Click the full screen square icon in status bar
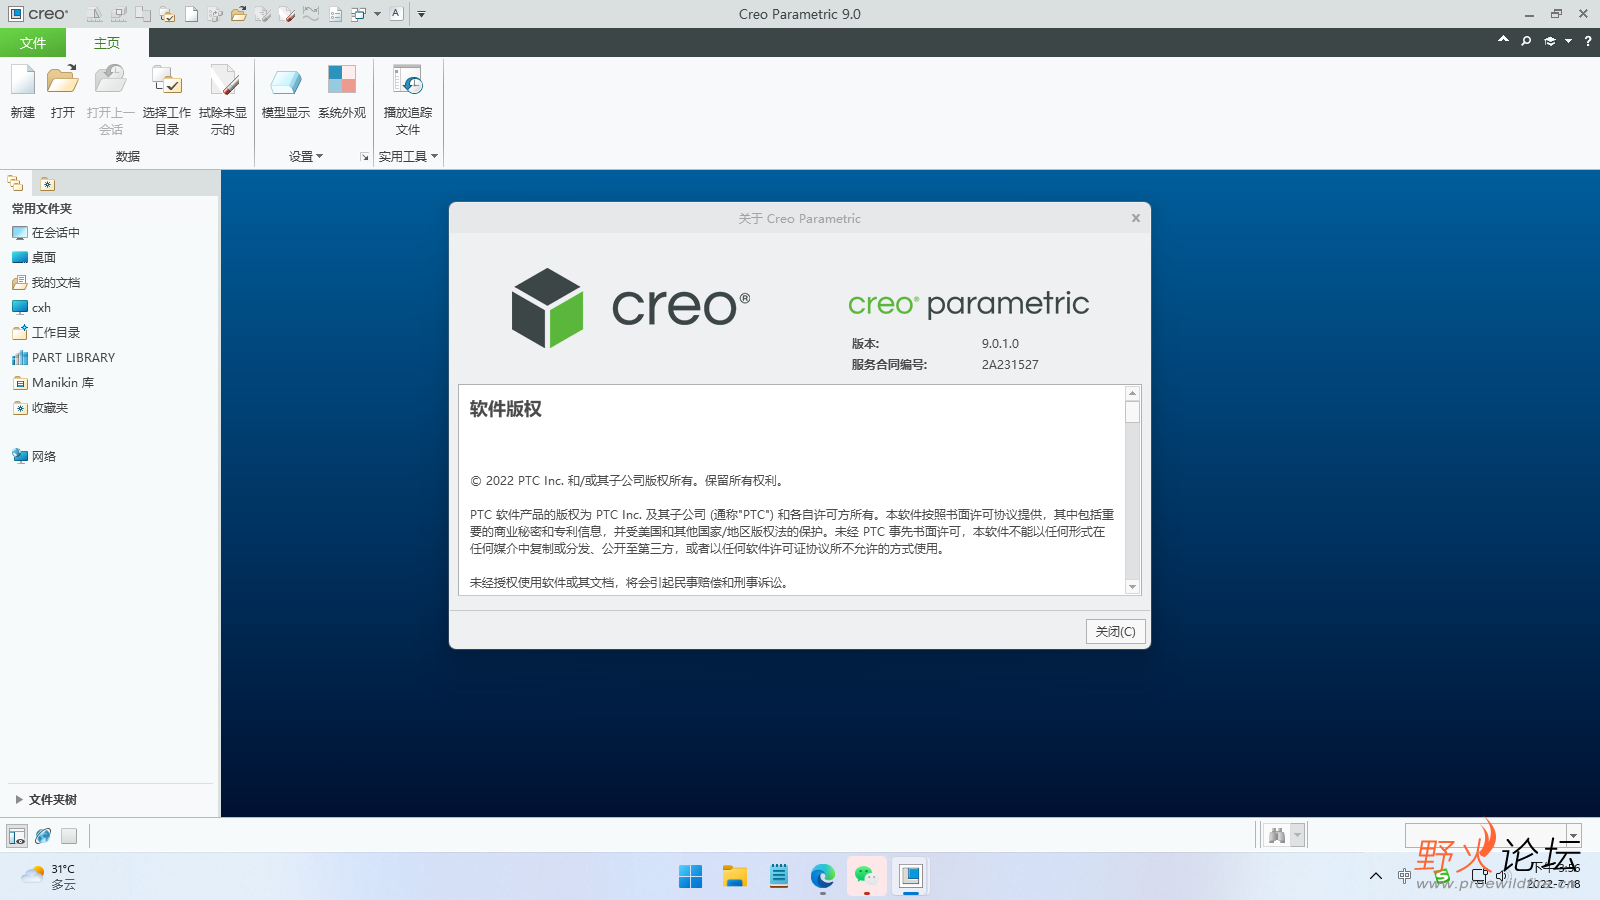Screen dimensions: 1600x900 point(69,836)
